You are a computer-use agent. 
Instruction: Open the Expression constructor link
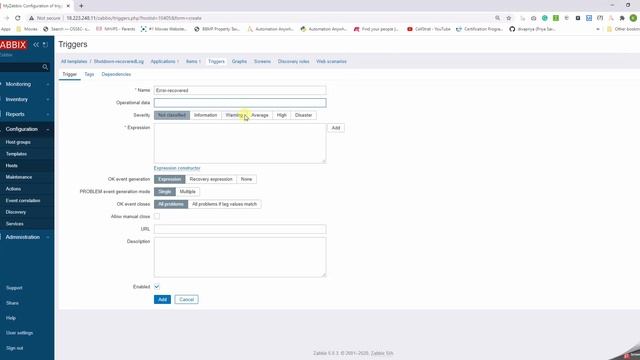click(177, 168)
